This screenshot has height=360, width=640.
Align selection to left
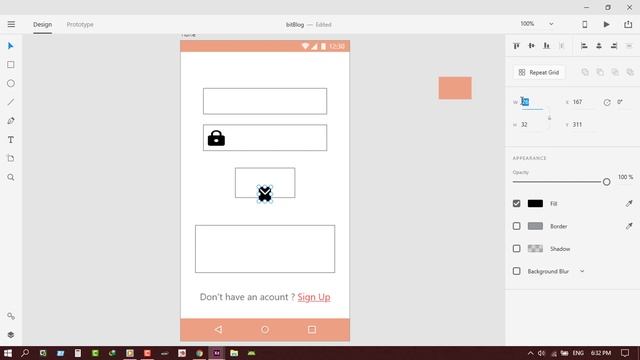[584, 46]
